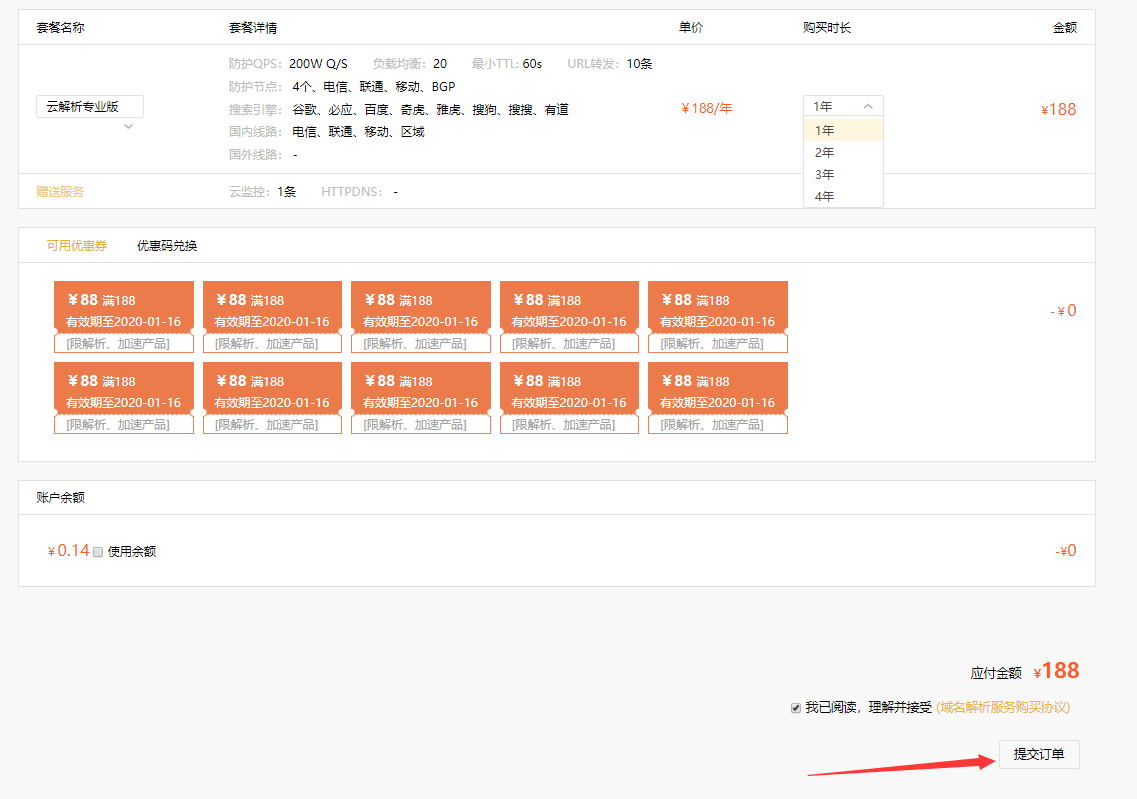Click the chevron below 云解析专业版 package box

[128, 127]
